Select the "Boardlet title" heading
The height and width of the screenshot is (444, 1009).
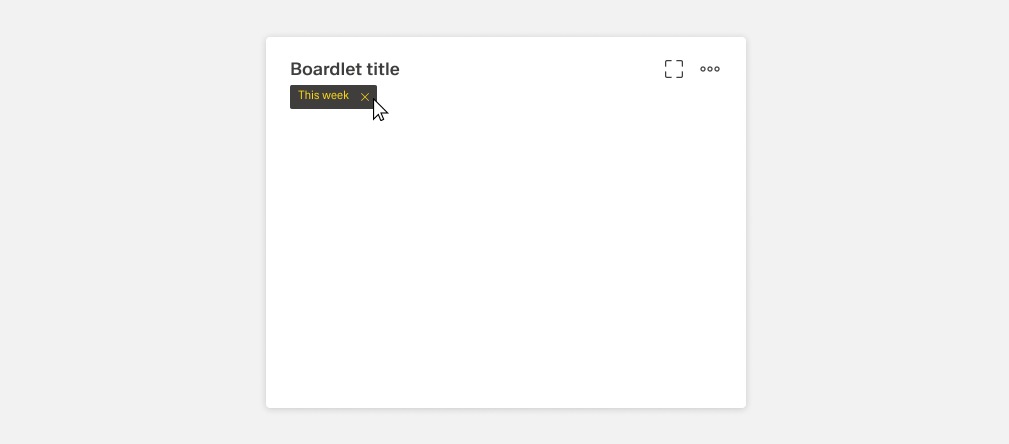click(x=345, y=69)
